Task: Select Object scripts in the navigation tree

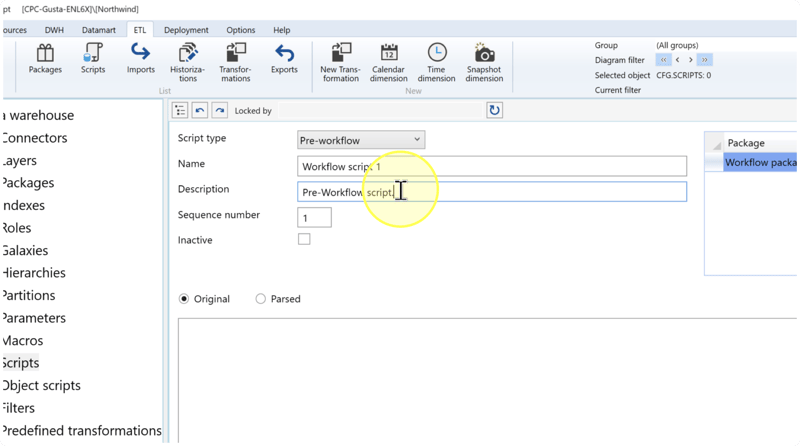Action: [41, 385]
